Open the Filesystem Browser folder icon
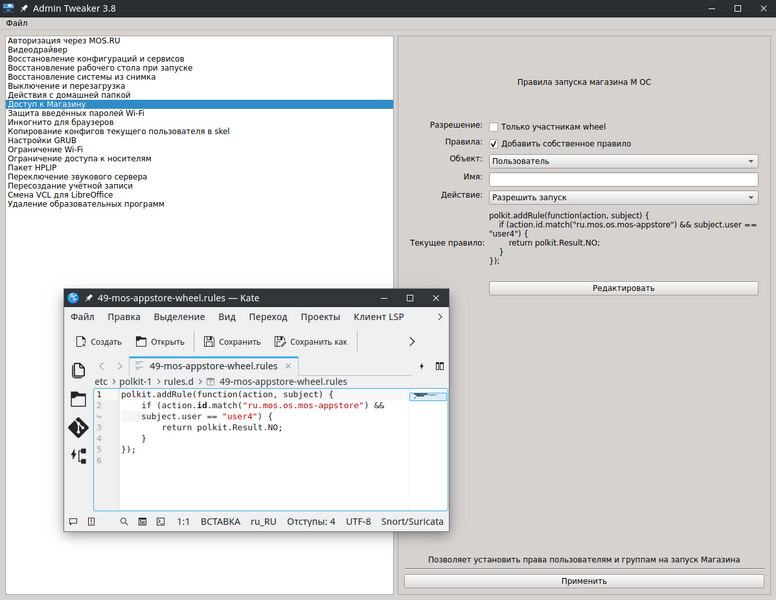The height and width of the screenshot is (600, 776). click(78, 399)
